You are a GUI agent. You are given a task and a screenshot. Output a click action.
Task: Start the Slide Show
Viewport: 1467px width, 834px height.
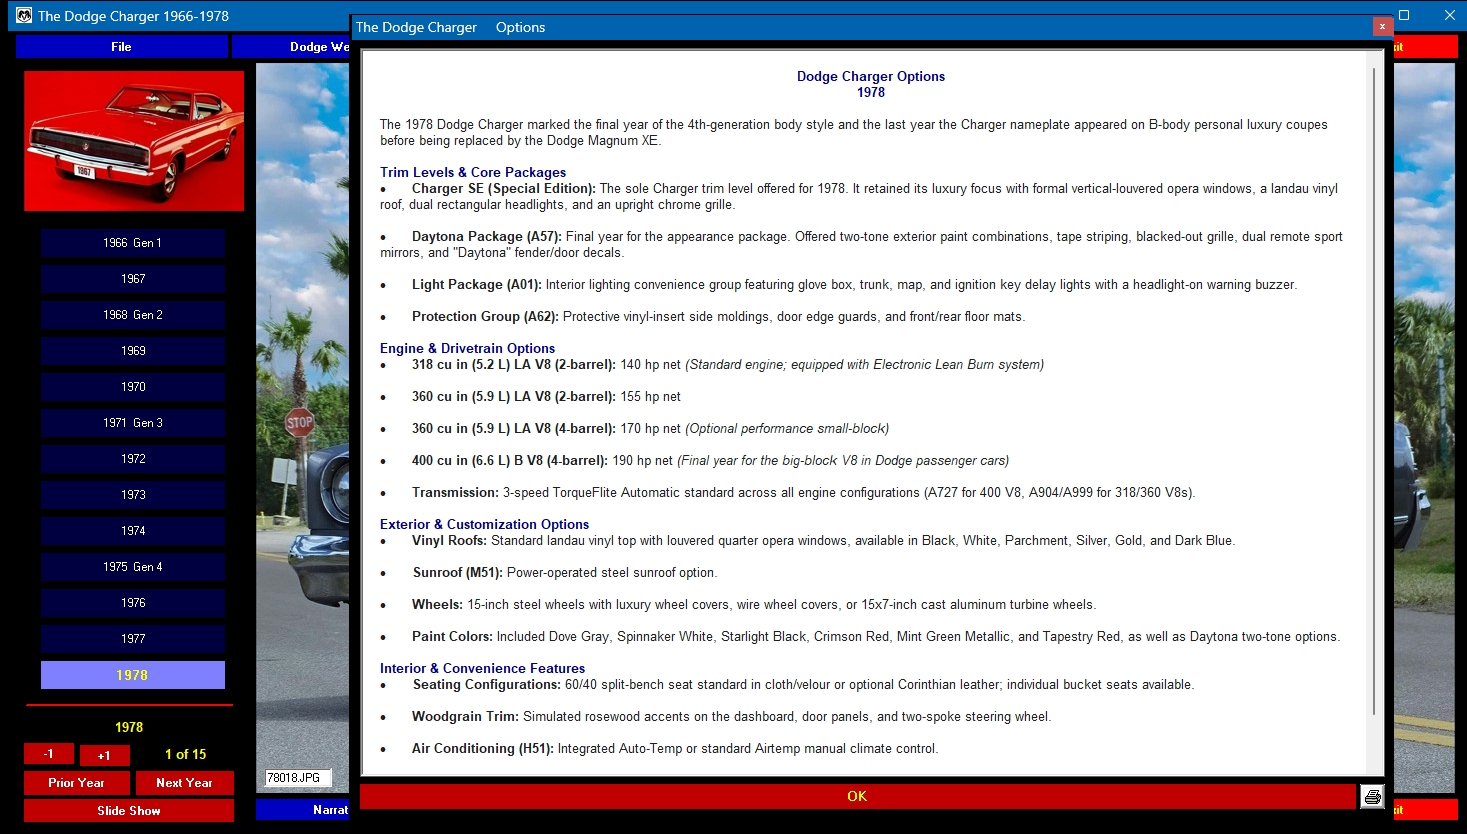pos(129,811)
